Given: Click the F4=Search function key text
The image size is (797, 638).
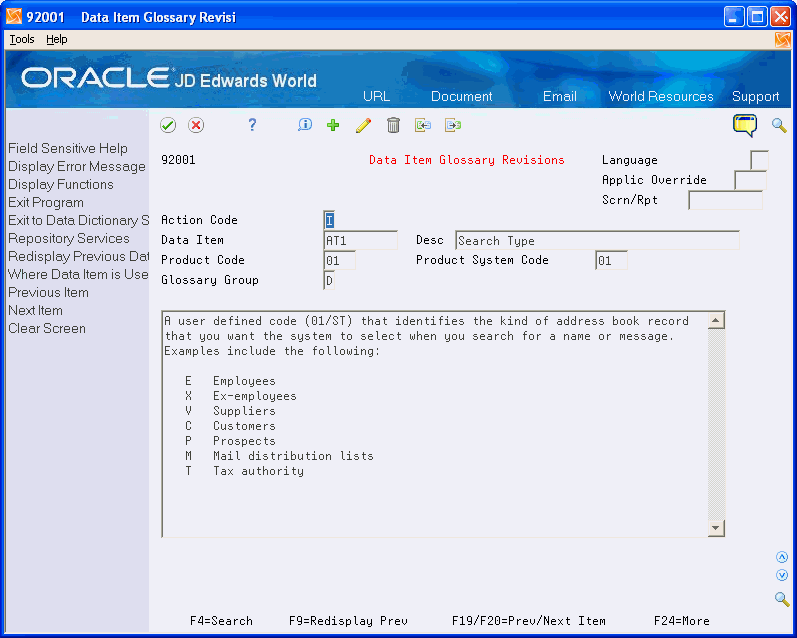Looking at the screenshot, I should (x=221, y=621).
